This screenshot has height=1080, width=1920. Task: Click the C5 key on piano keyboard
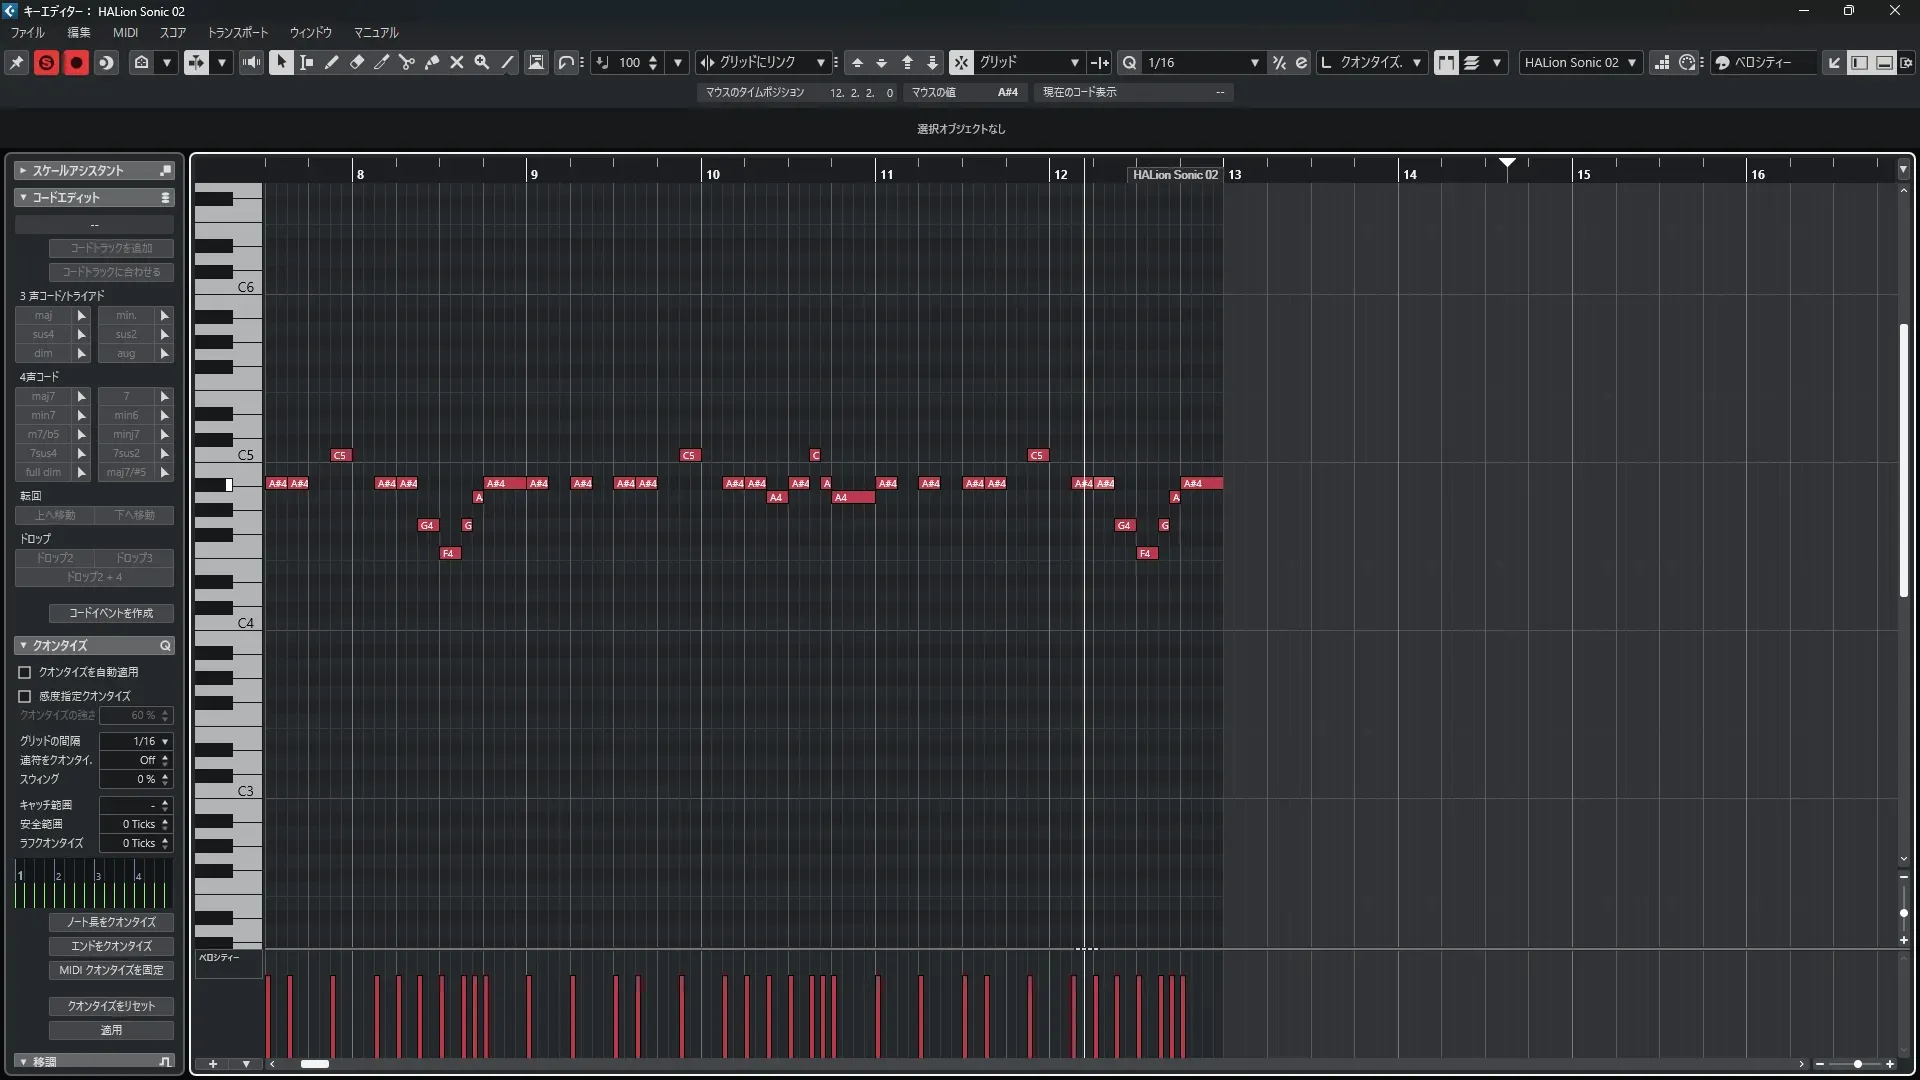pyautogui.click(x=240, y=456)
